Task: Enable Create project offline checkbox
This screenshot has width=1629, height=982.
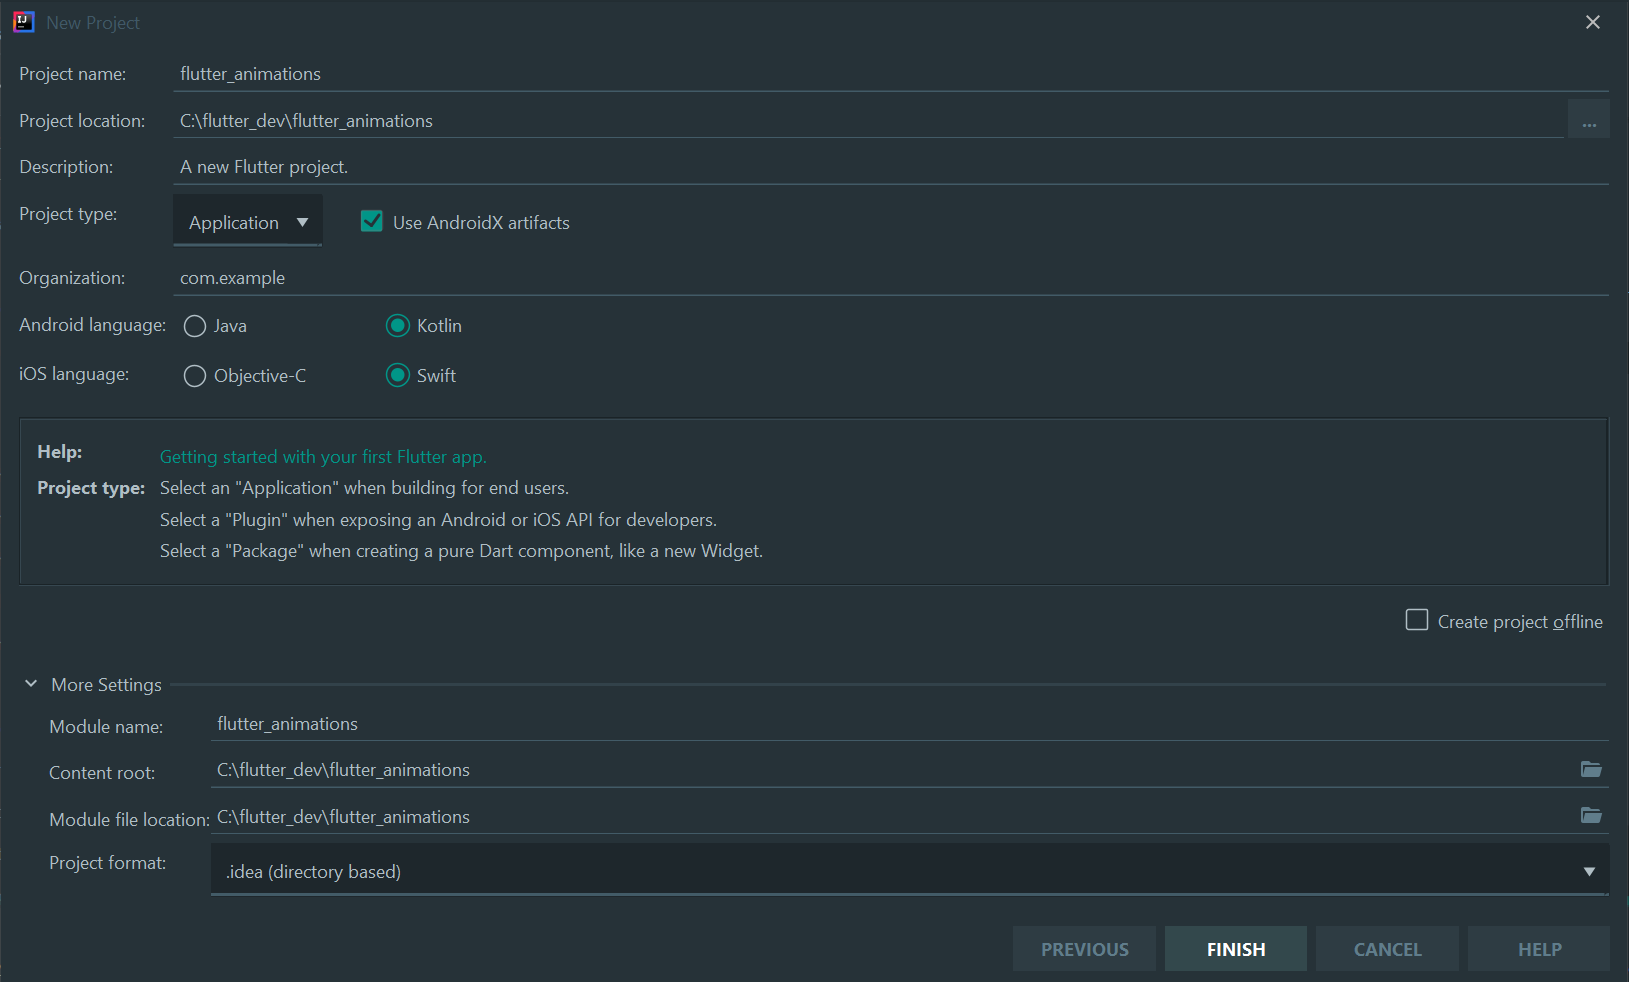Action: point(1417,620)
